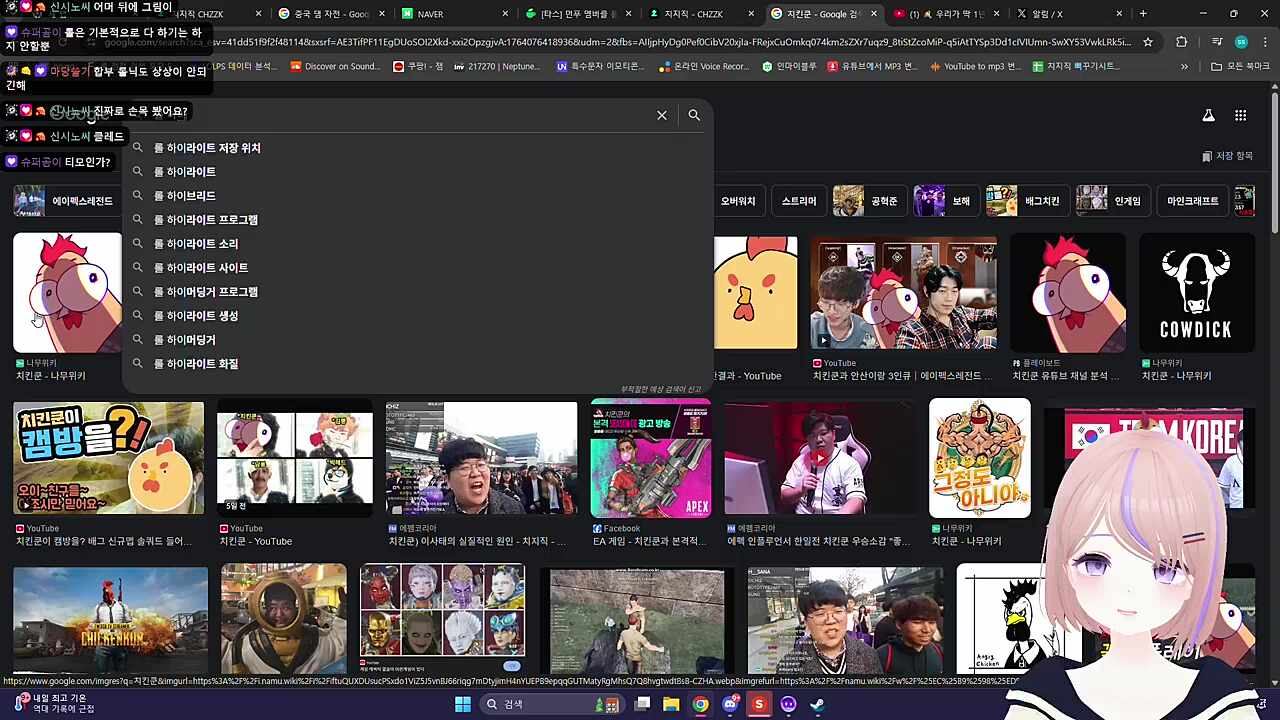Click the search magnifier in the search box

tap(694, 115)
